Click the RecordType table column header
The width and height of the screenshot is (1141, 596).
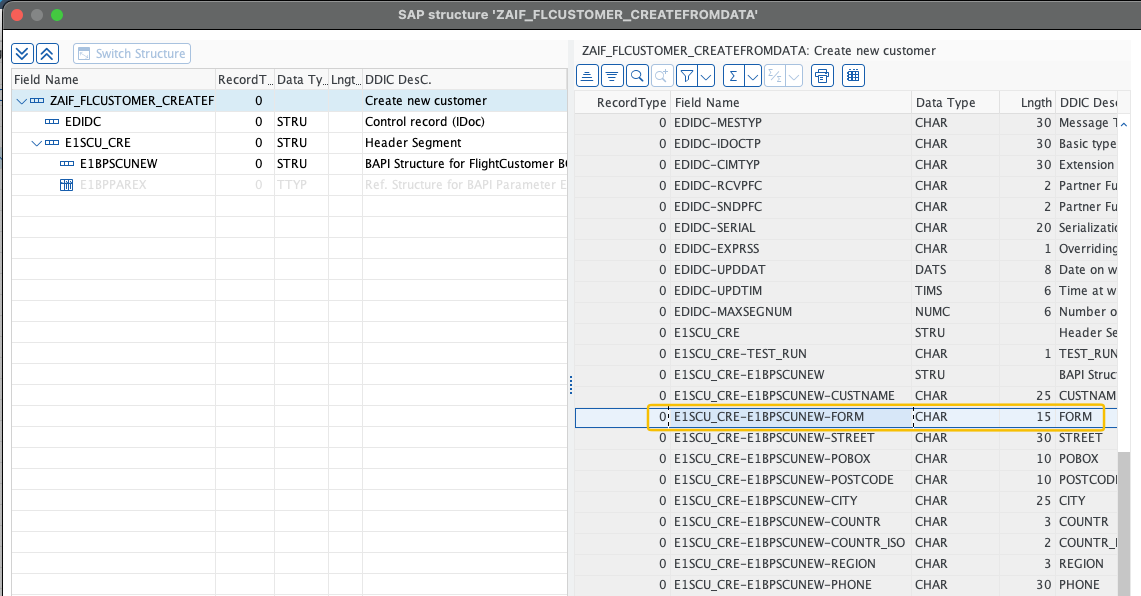pyautogui.click(x=623, y=103)
